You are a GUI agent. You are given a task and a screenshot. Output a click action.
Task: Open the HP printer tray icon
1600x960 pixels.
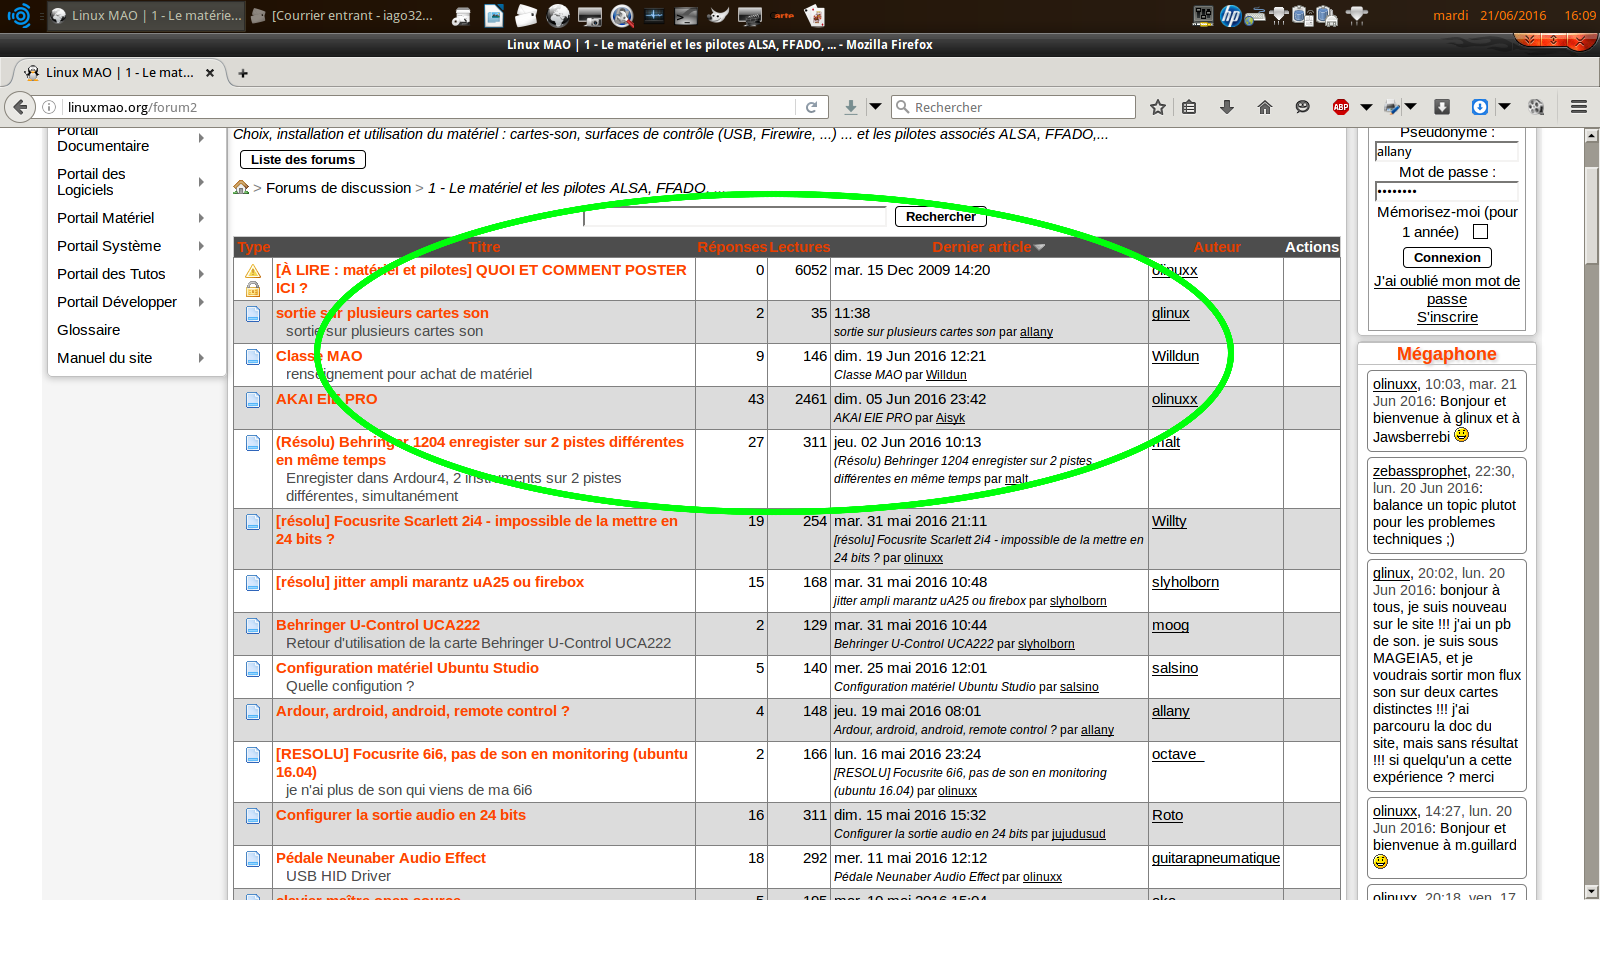[1231, 15]
